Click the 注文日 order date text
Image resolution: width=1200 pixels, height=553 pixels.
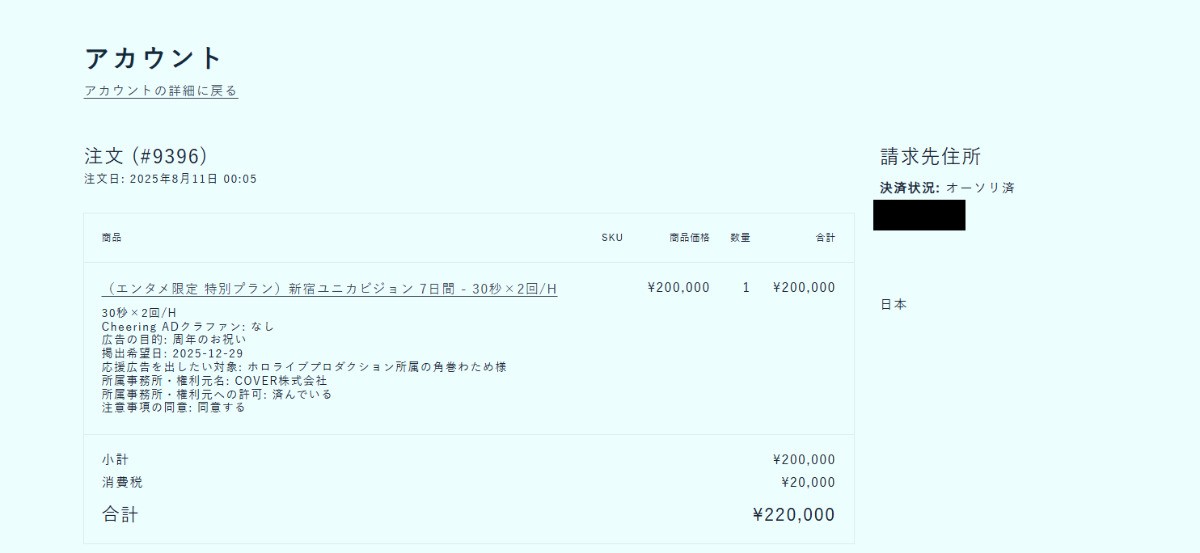tap(170, 179)
